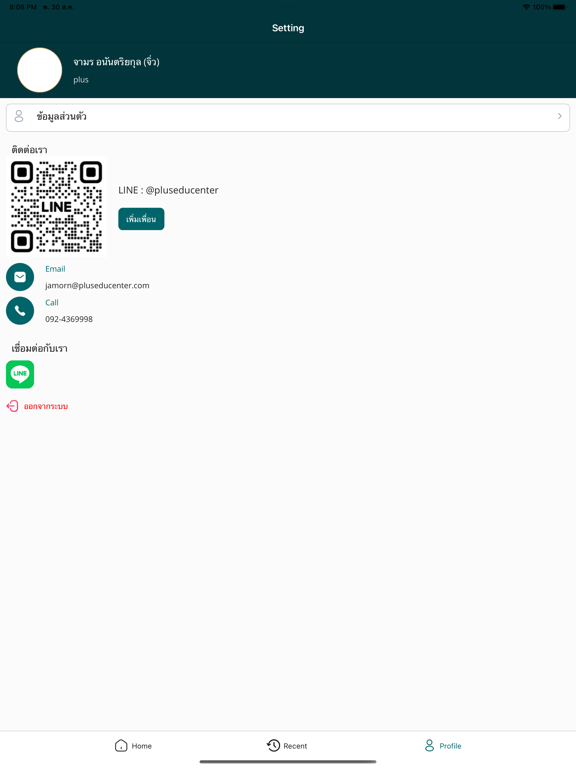Tap the ออกจากระบบ logout link
Screen dimensions: 576x768
tap(46, 407)
